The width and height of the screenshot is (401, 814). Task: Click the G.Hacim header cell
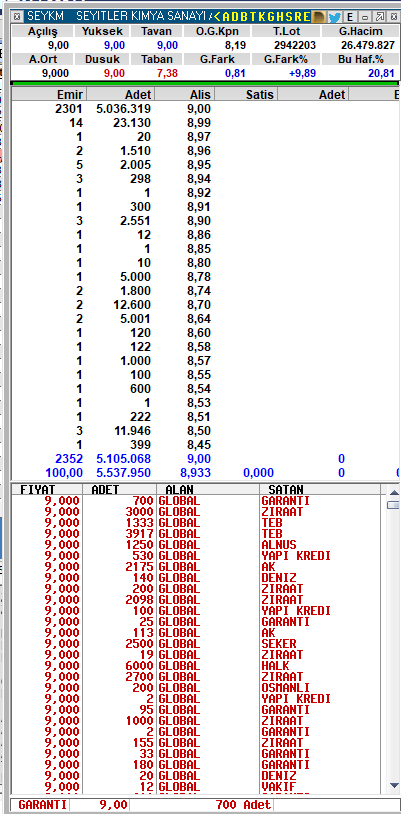click(x=360, y=31)
